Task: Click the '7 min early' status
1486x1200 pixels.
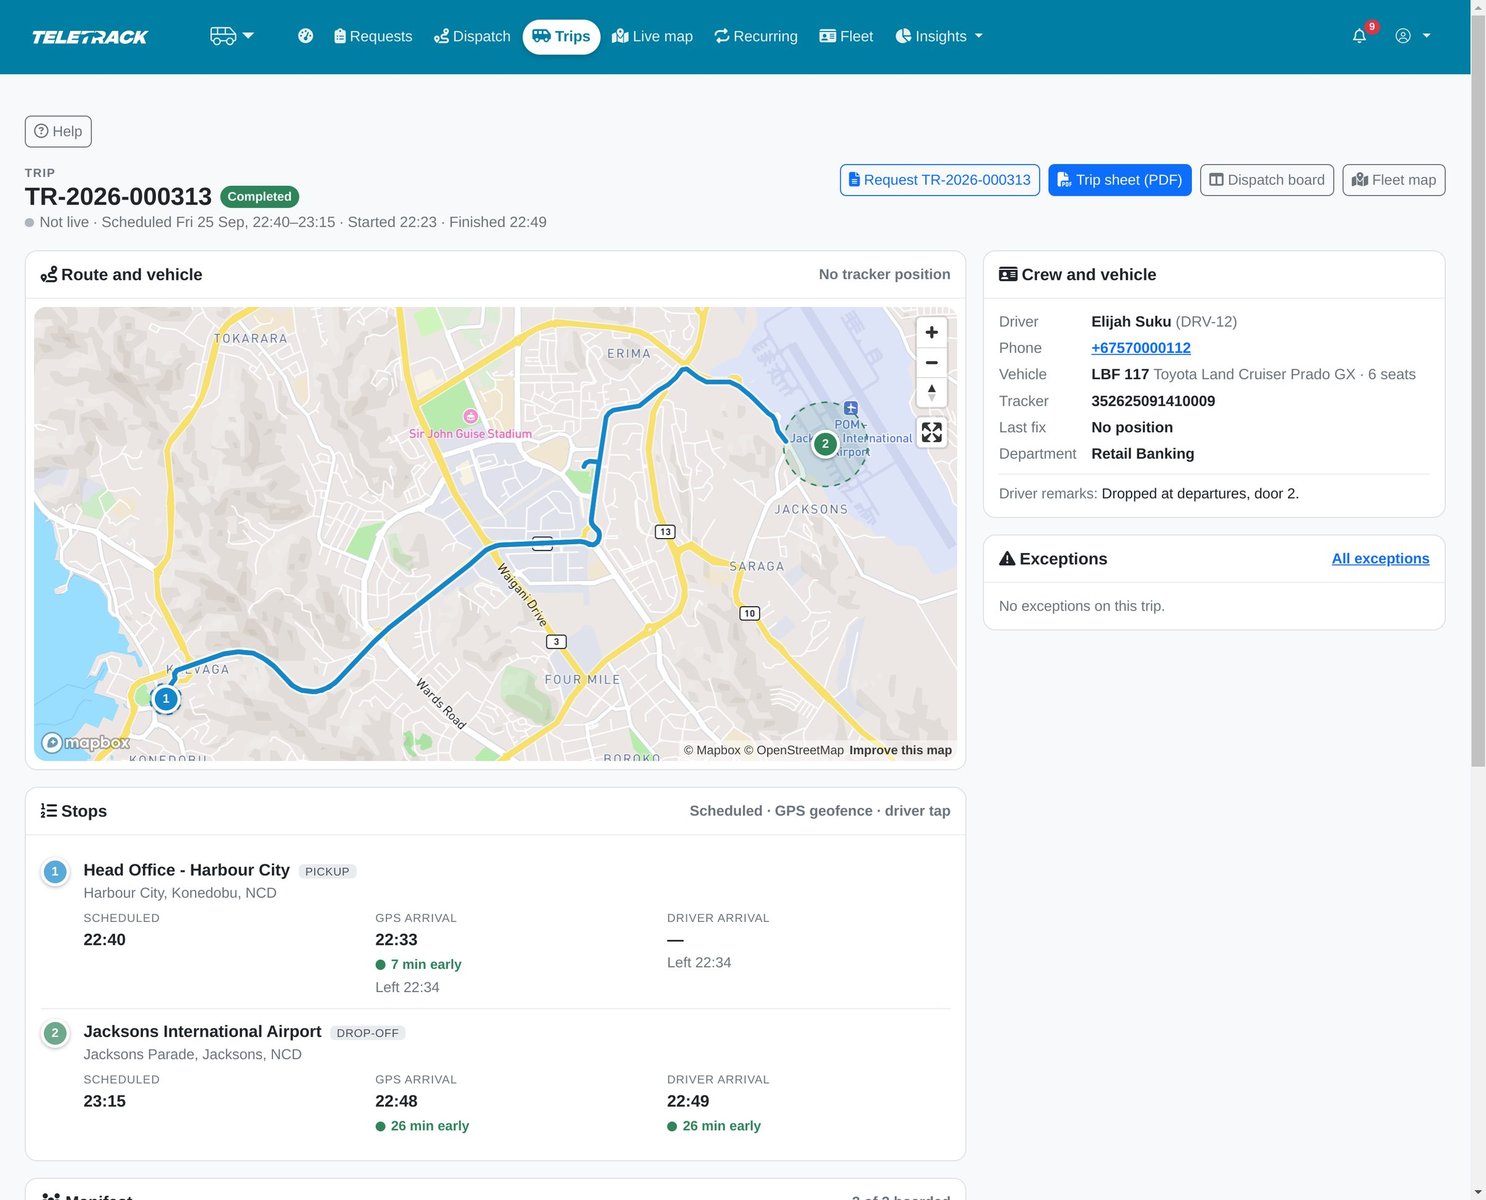Action: click(418, 965)
